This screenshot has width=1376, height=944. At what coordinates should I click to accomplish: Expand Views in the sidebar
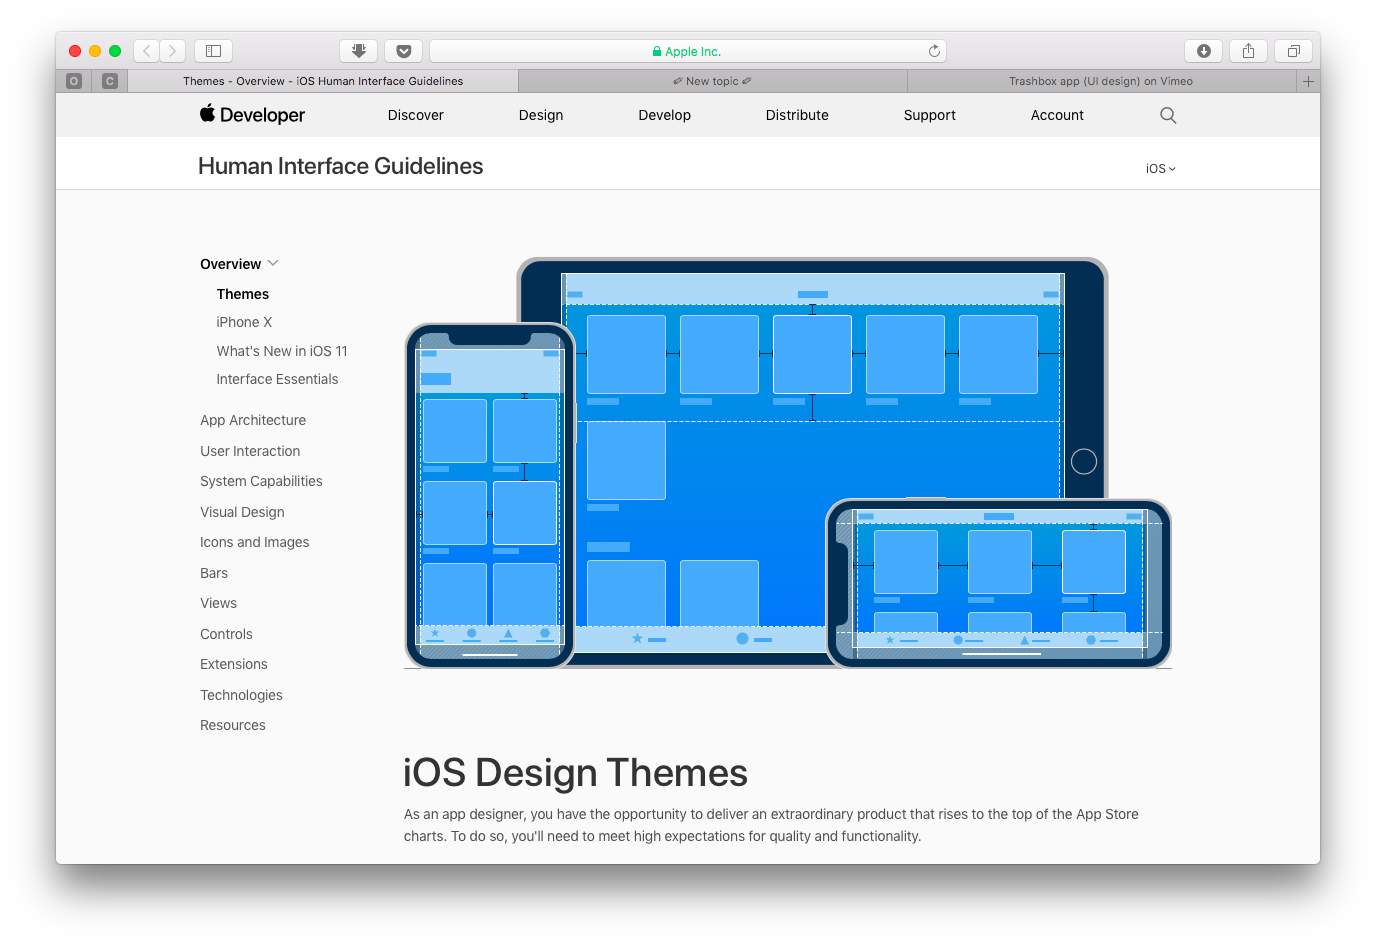[218, 603]
